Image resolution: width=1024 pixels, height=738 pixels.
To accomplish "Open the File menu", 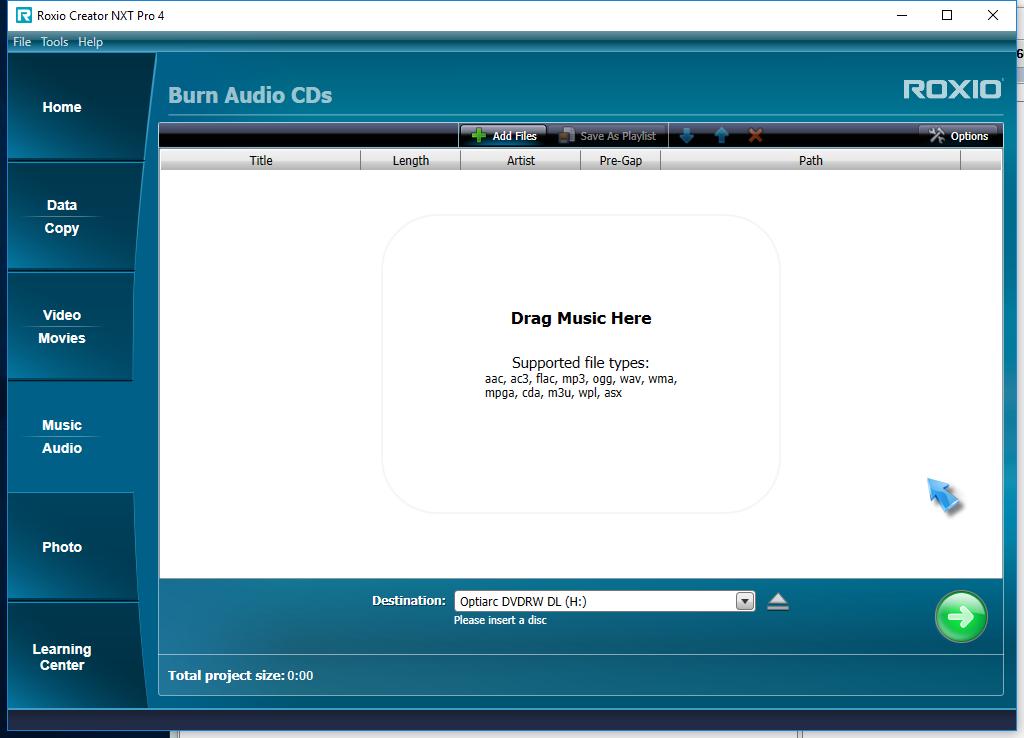I will tap(22, 42).
